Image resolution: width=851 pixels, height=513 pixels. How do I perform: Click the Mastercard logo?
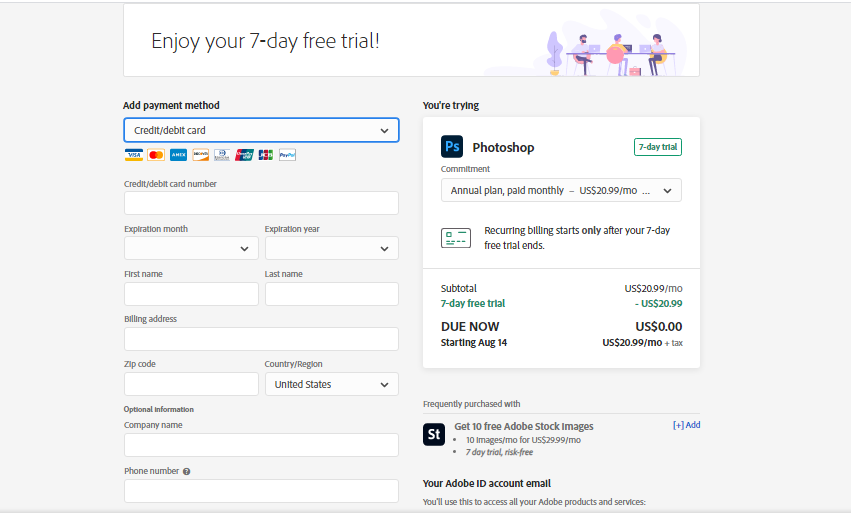pyautogui.click(x=156, y=155)
